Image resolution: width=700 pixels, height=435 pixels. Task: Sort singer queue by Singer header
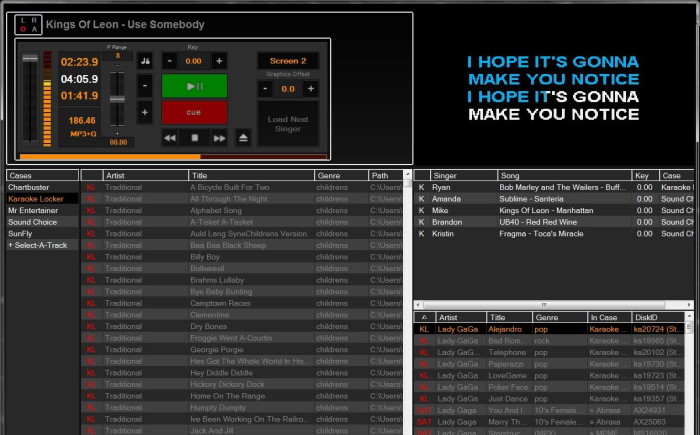(x=464, y=176)
